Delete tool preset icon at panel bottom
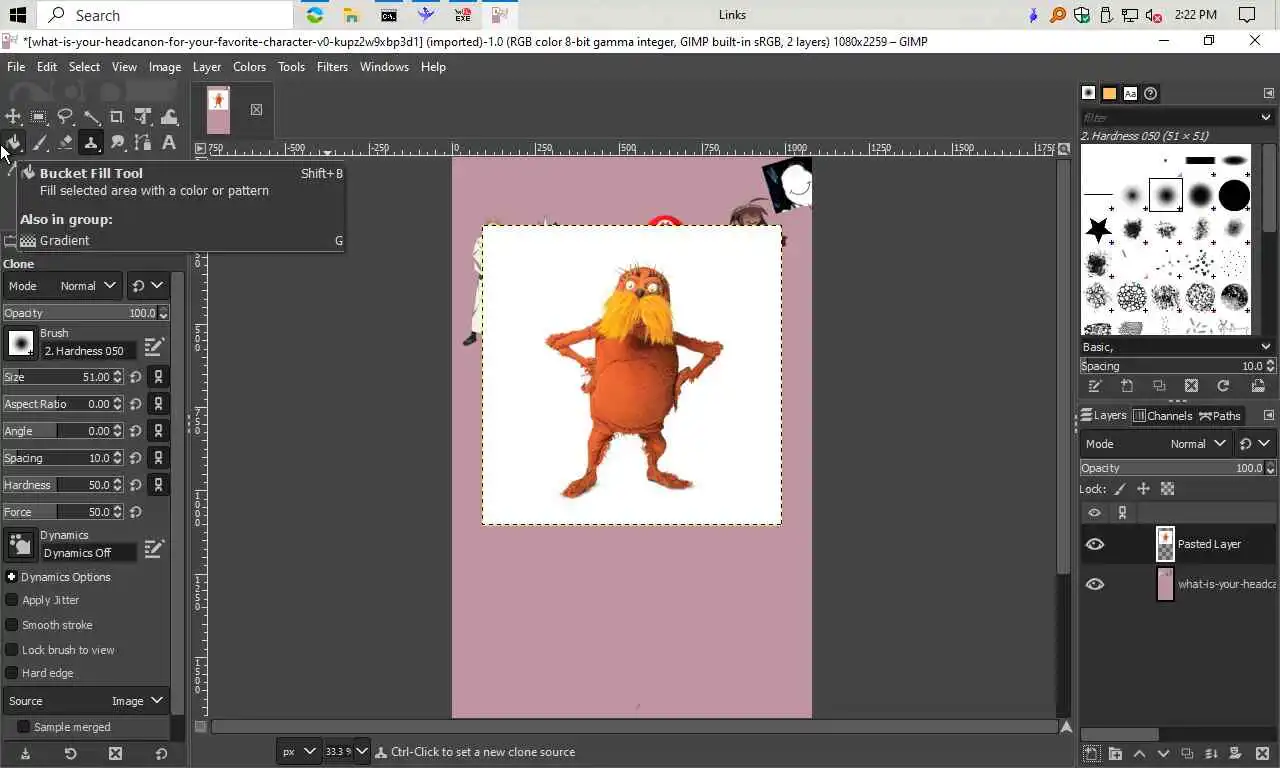Viewport: 1280px width, 768px height. pos(115,753)
